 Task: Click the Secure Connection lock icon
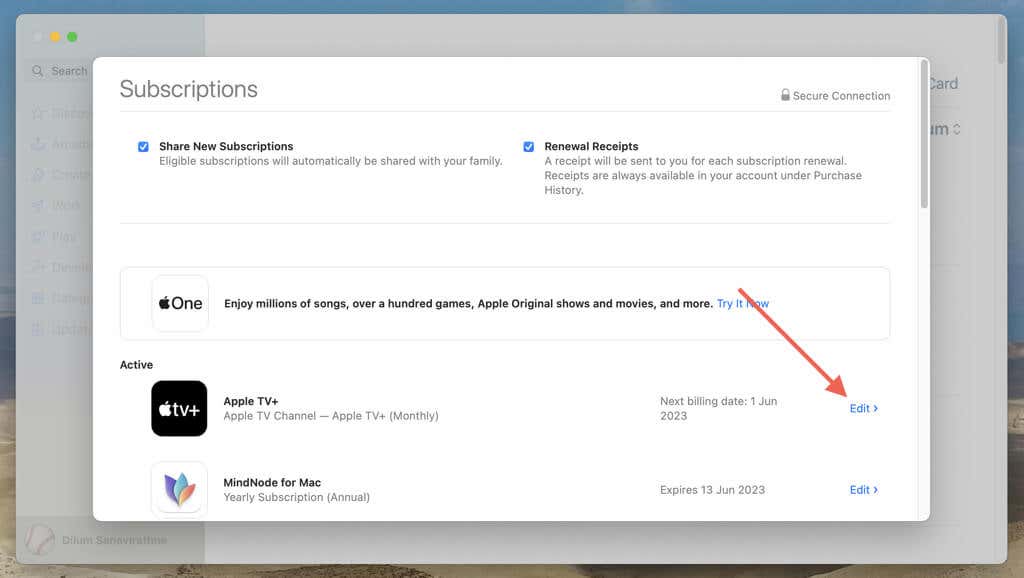point(787,95)
